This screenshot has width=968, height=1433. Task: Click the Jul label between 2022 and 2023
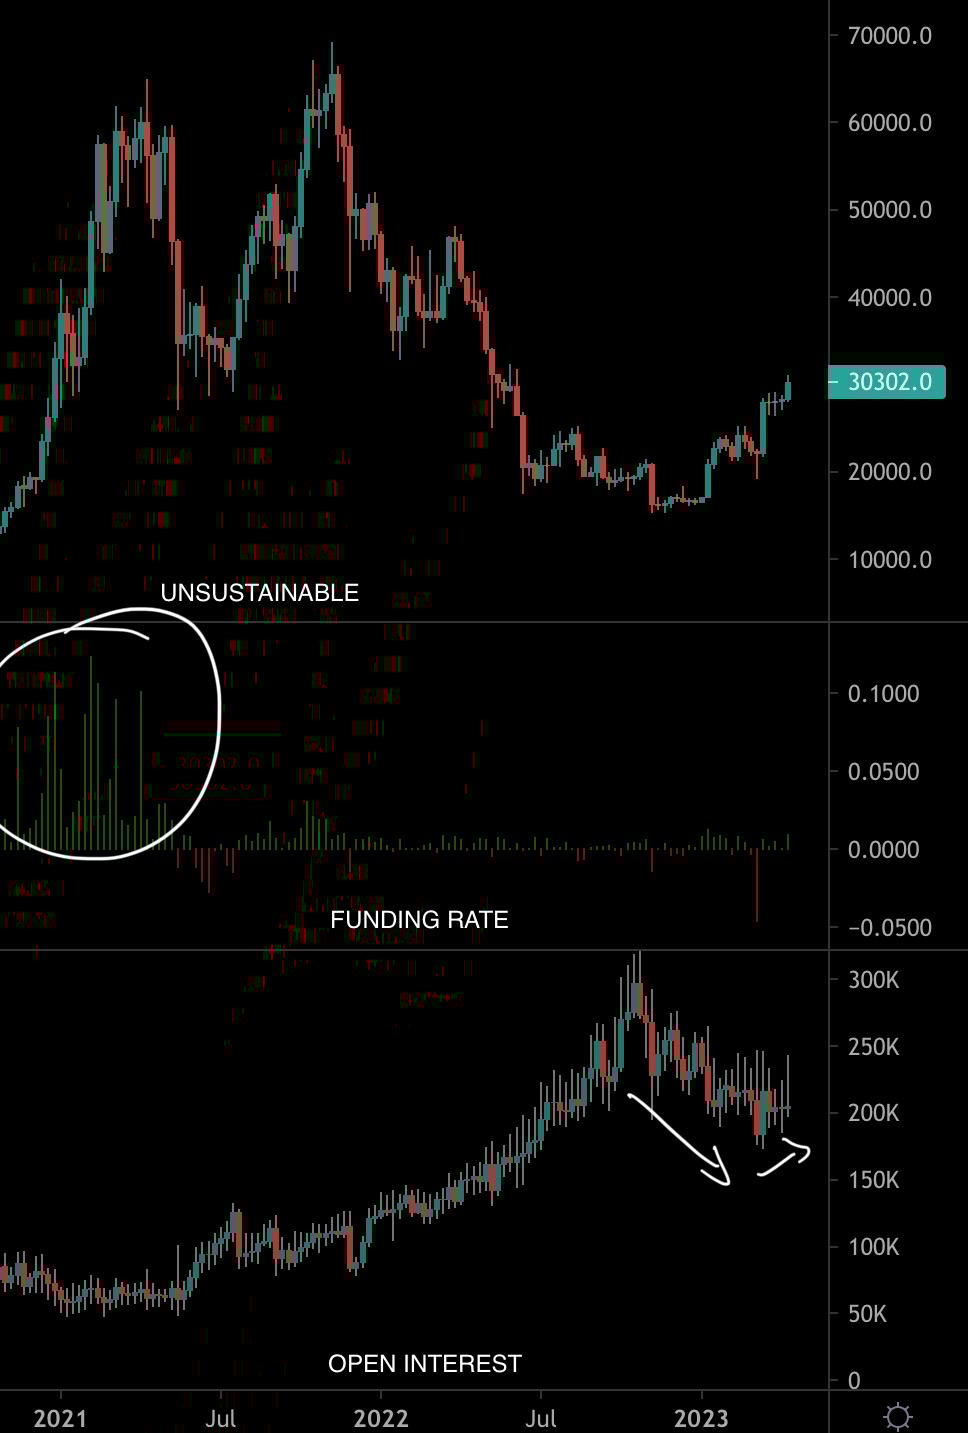click(x=541, y=1418)
